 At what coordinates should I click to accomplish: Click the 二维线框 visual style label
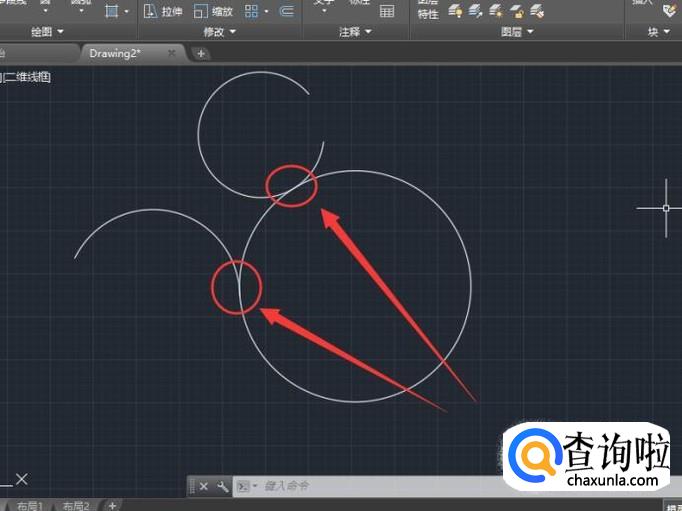coord(27,77)
